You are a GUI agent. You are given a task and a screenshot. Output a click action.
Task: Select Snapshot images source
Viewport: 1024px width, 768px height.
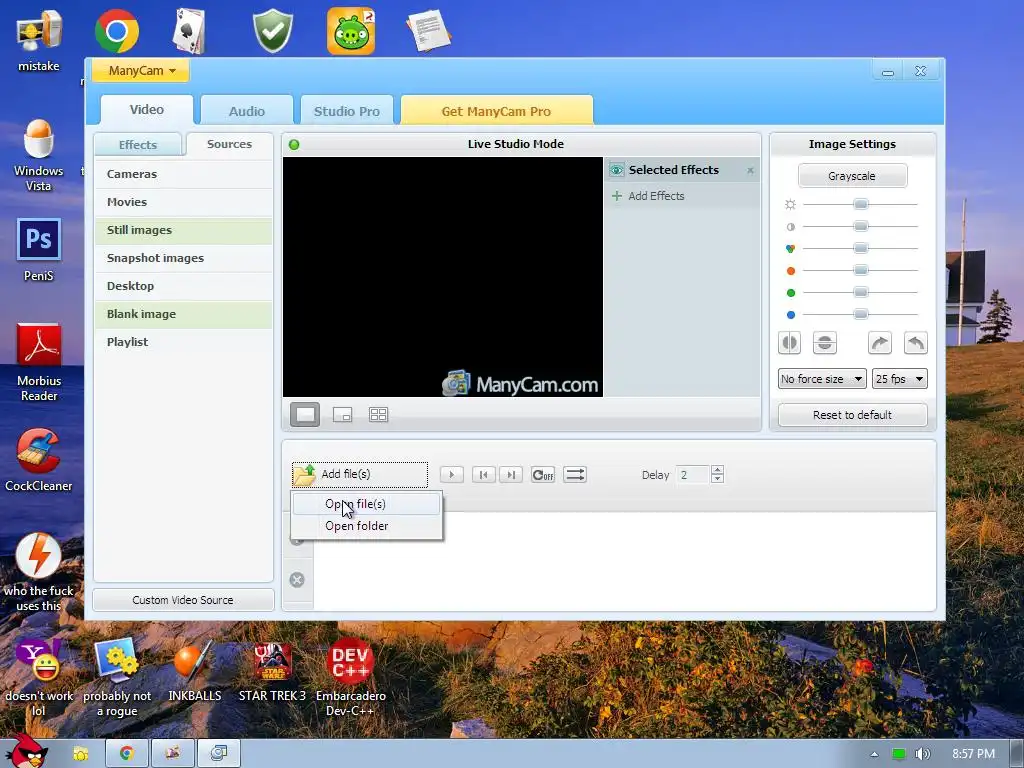coord(184,258)
